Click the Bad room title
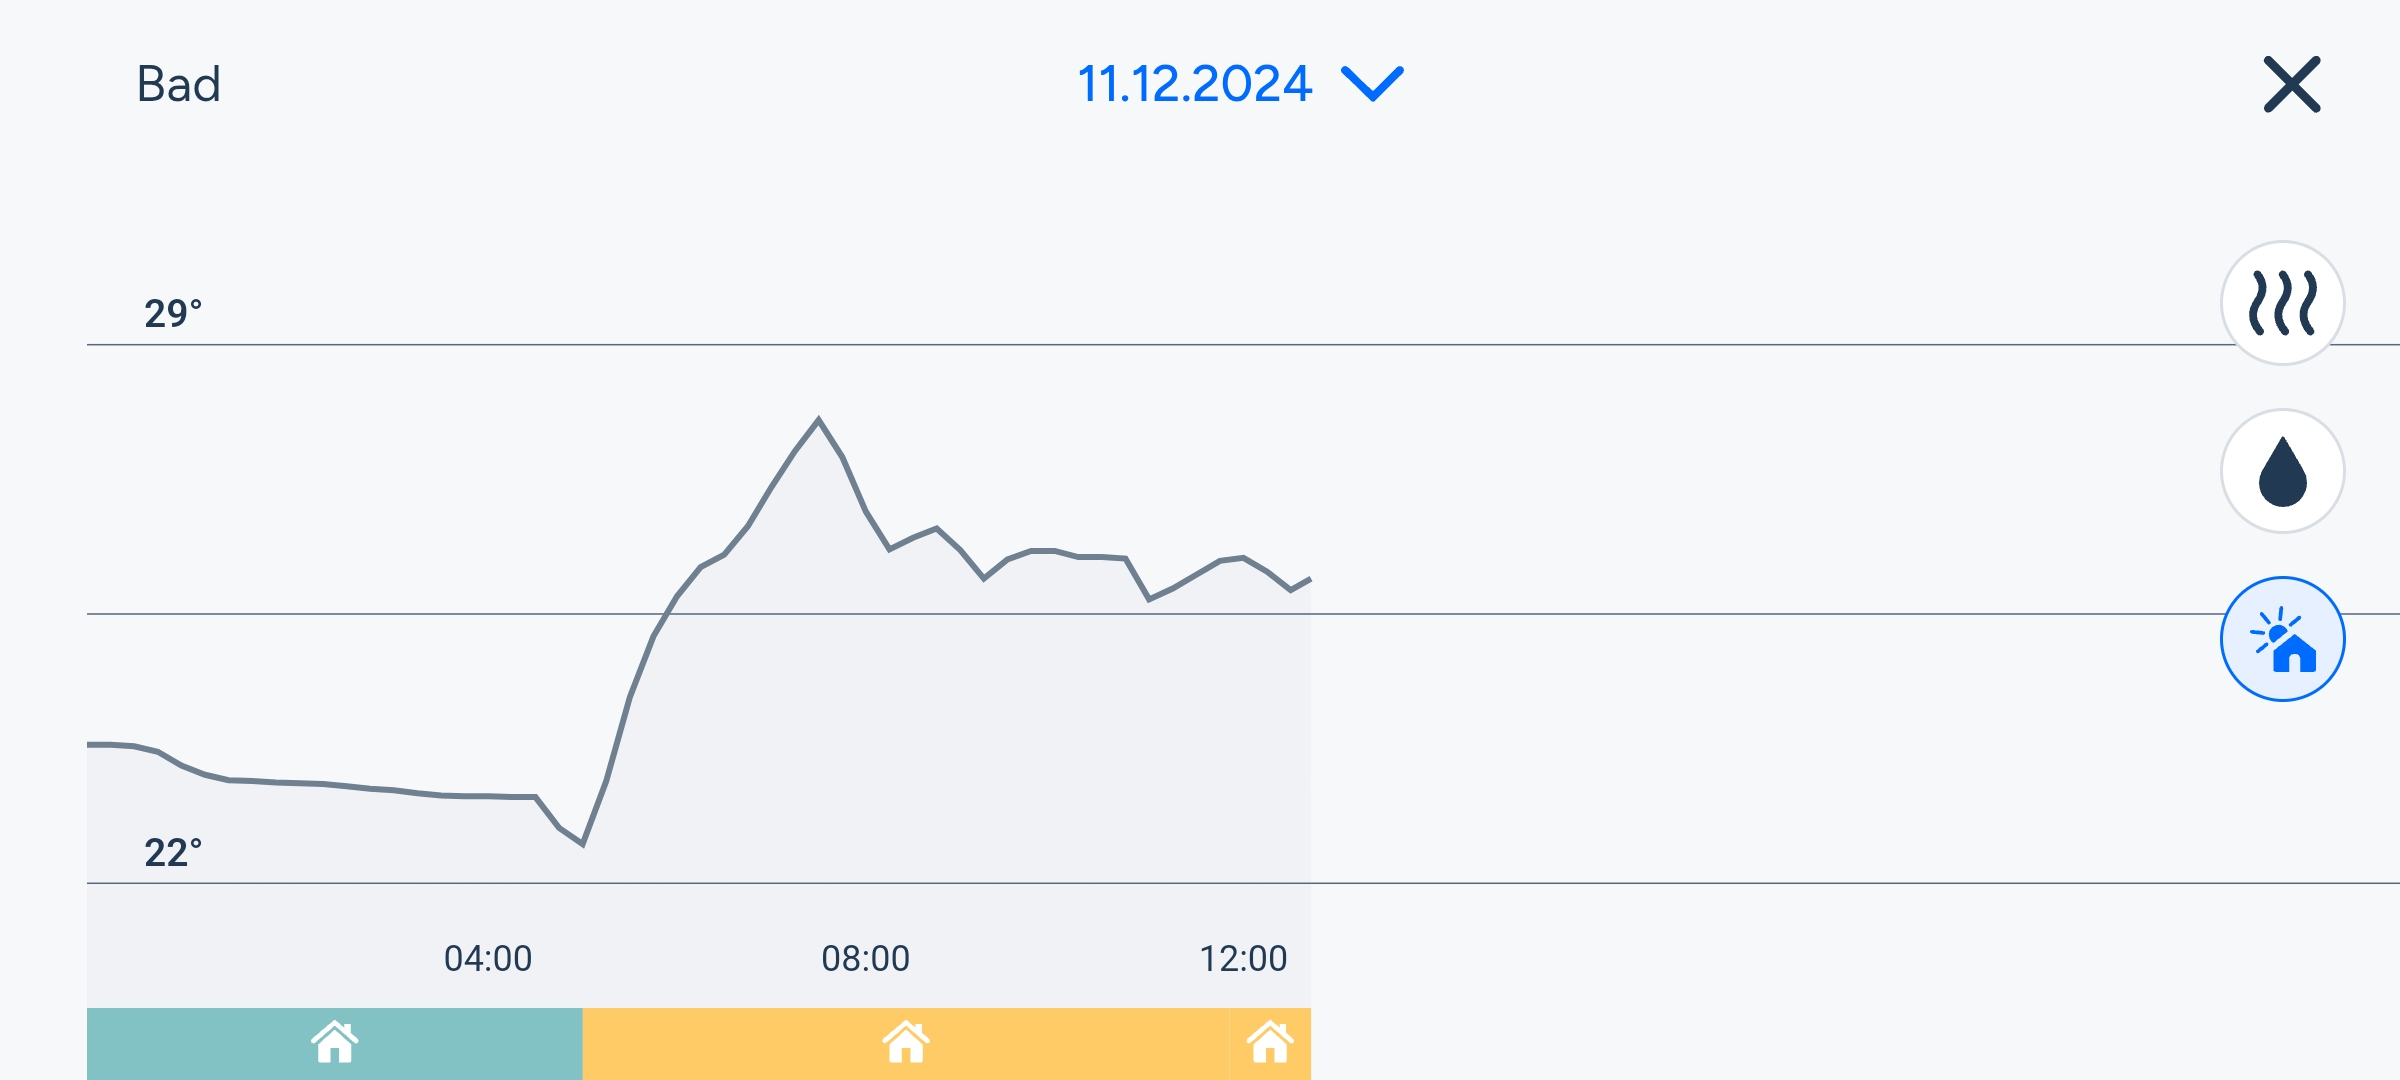 178,84
